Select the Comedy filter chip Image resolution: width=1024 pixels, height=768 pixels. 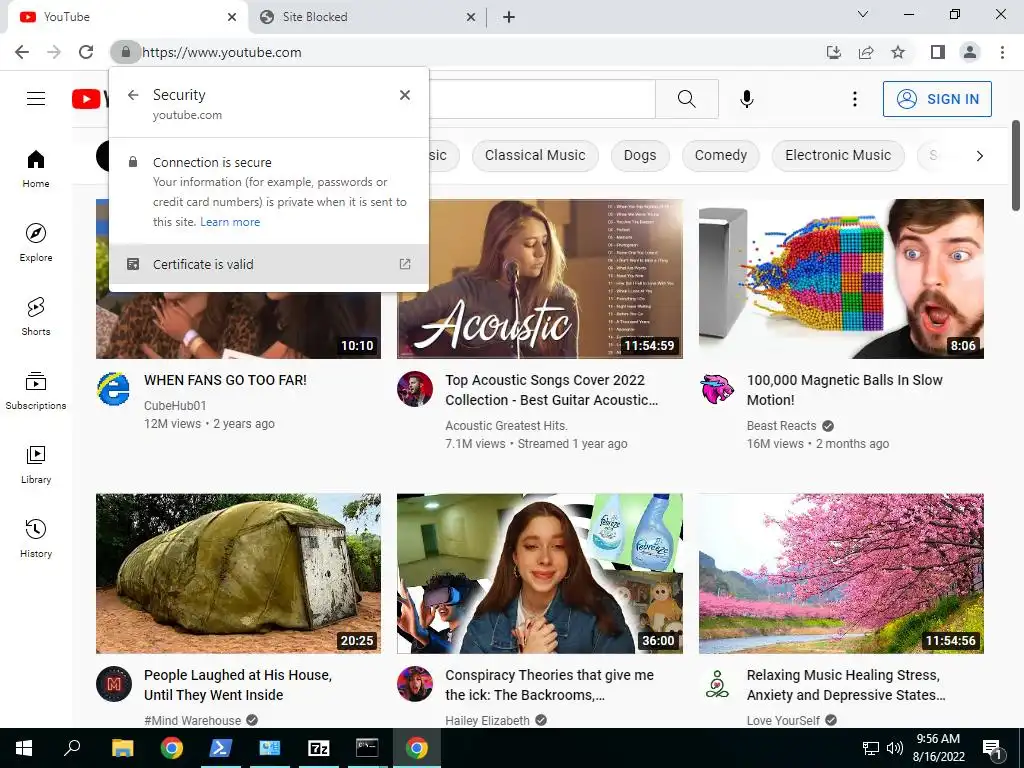click(720, 155)
